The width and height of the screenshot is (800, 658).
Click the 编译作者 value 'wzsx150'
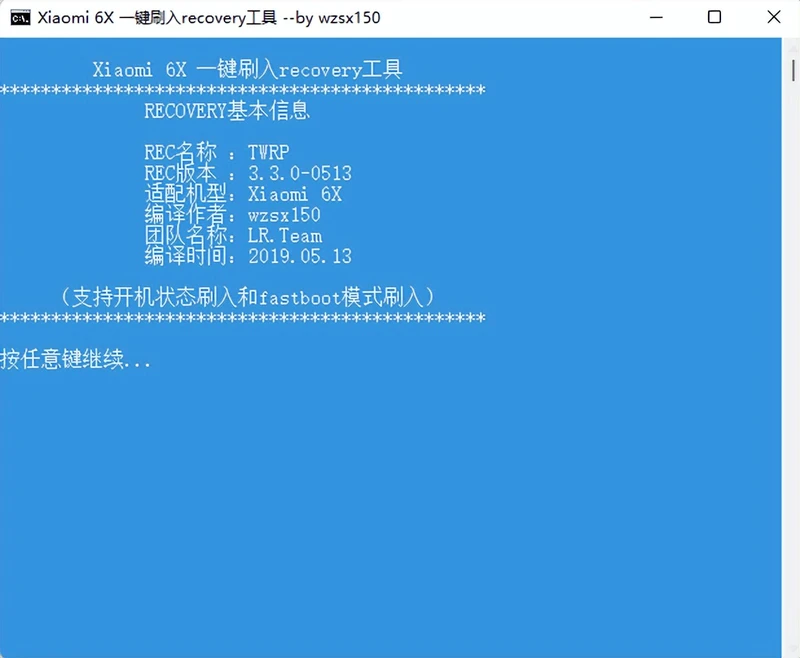point(284,215)
